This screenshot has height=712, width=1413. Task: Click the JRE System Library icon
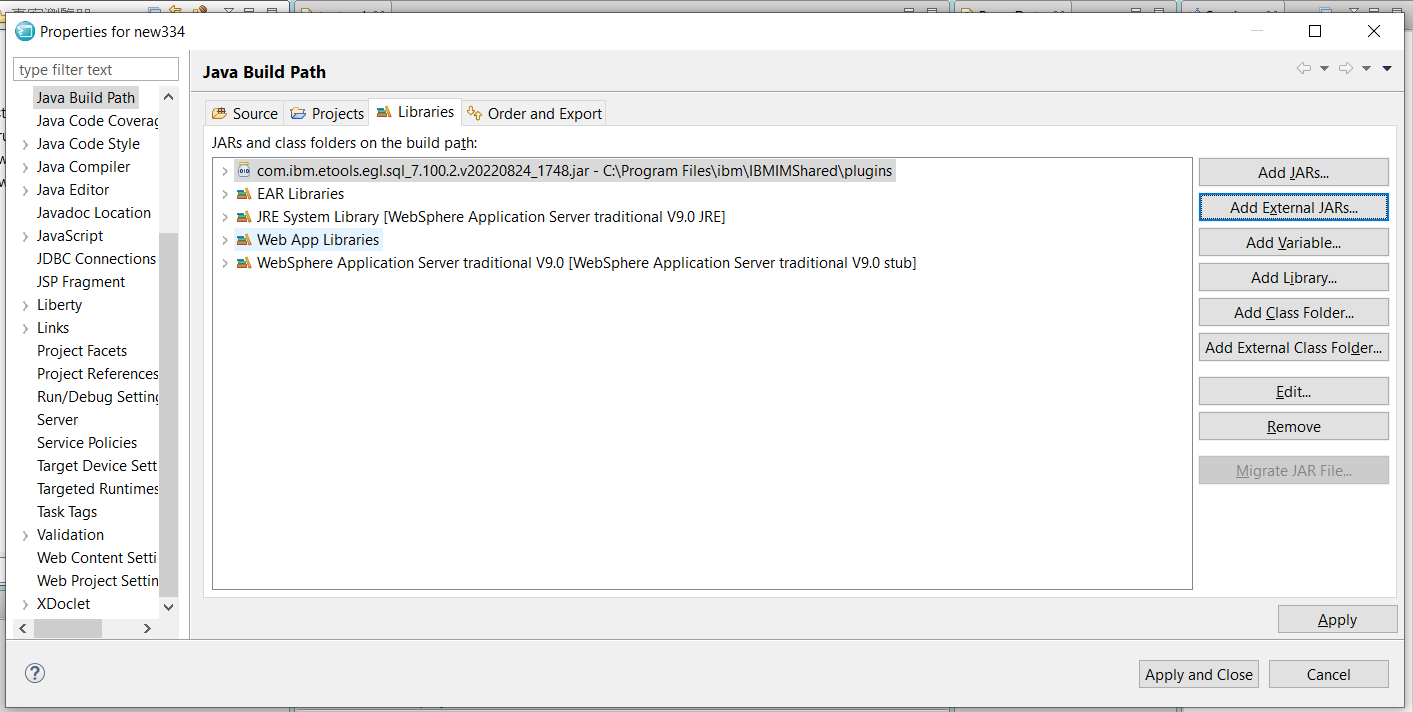[x=244, y=217]
